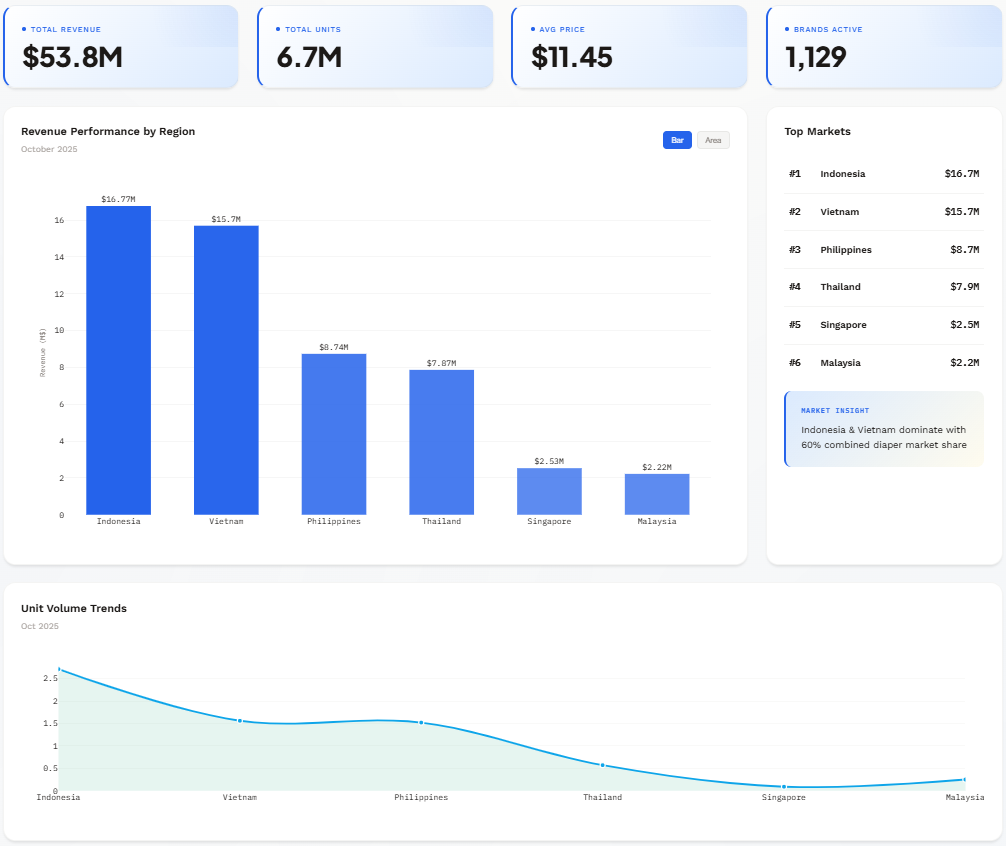Click the Revenue (M$) axis title
This screenshot has height=846, width=1006.
point(43,353)
